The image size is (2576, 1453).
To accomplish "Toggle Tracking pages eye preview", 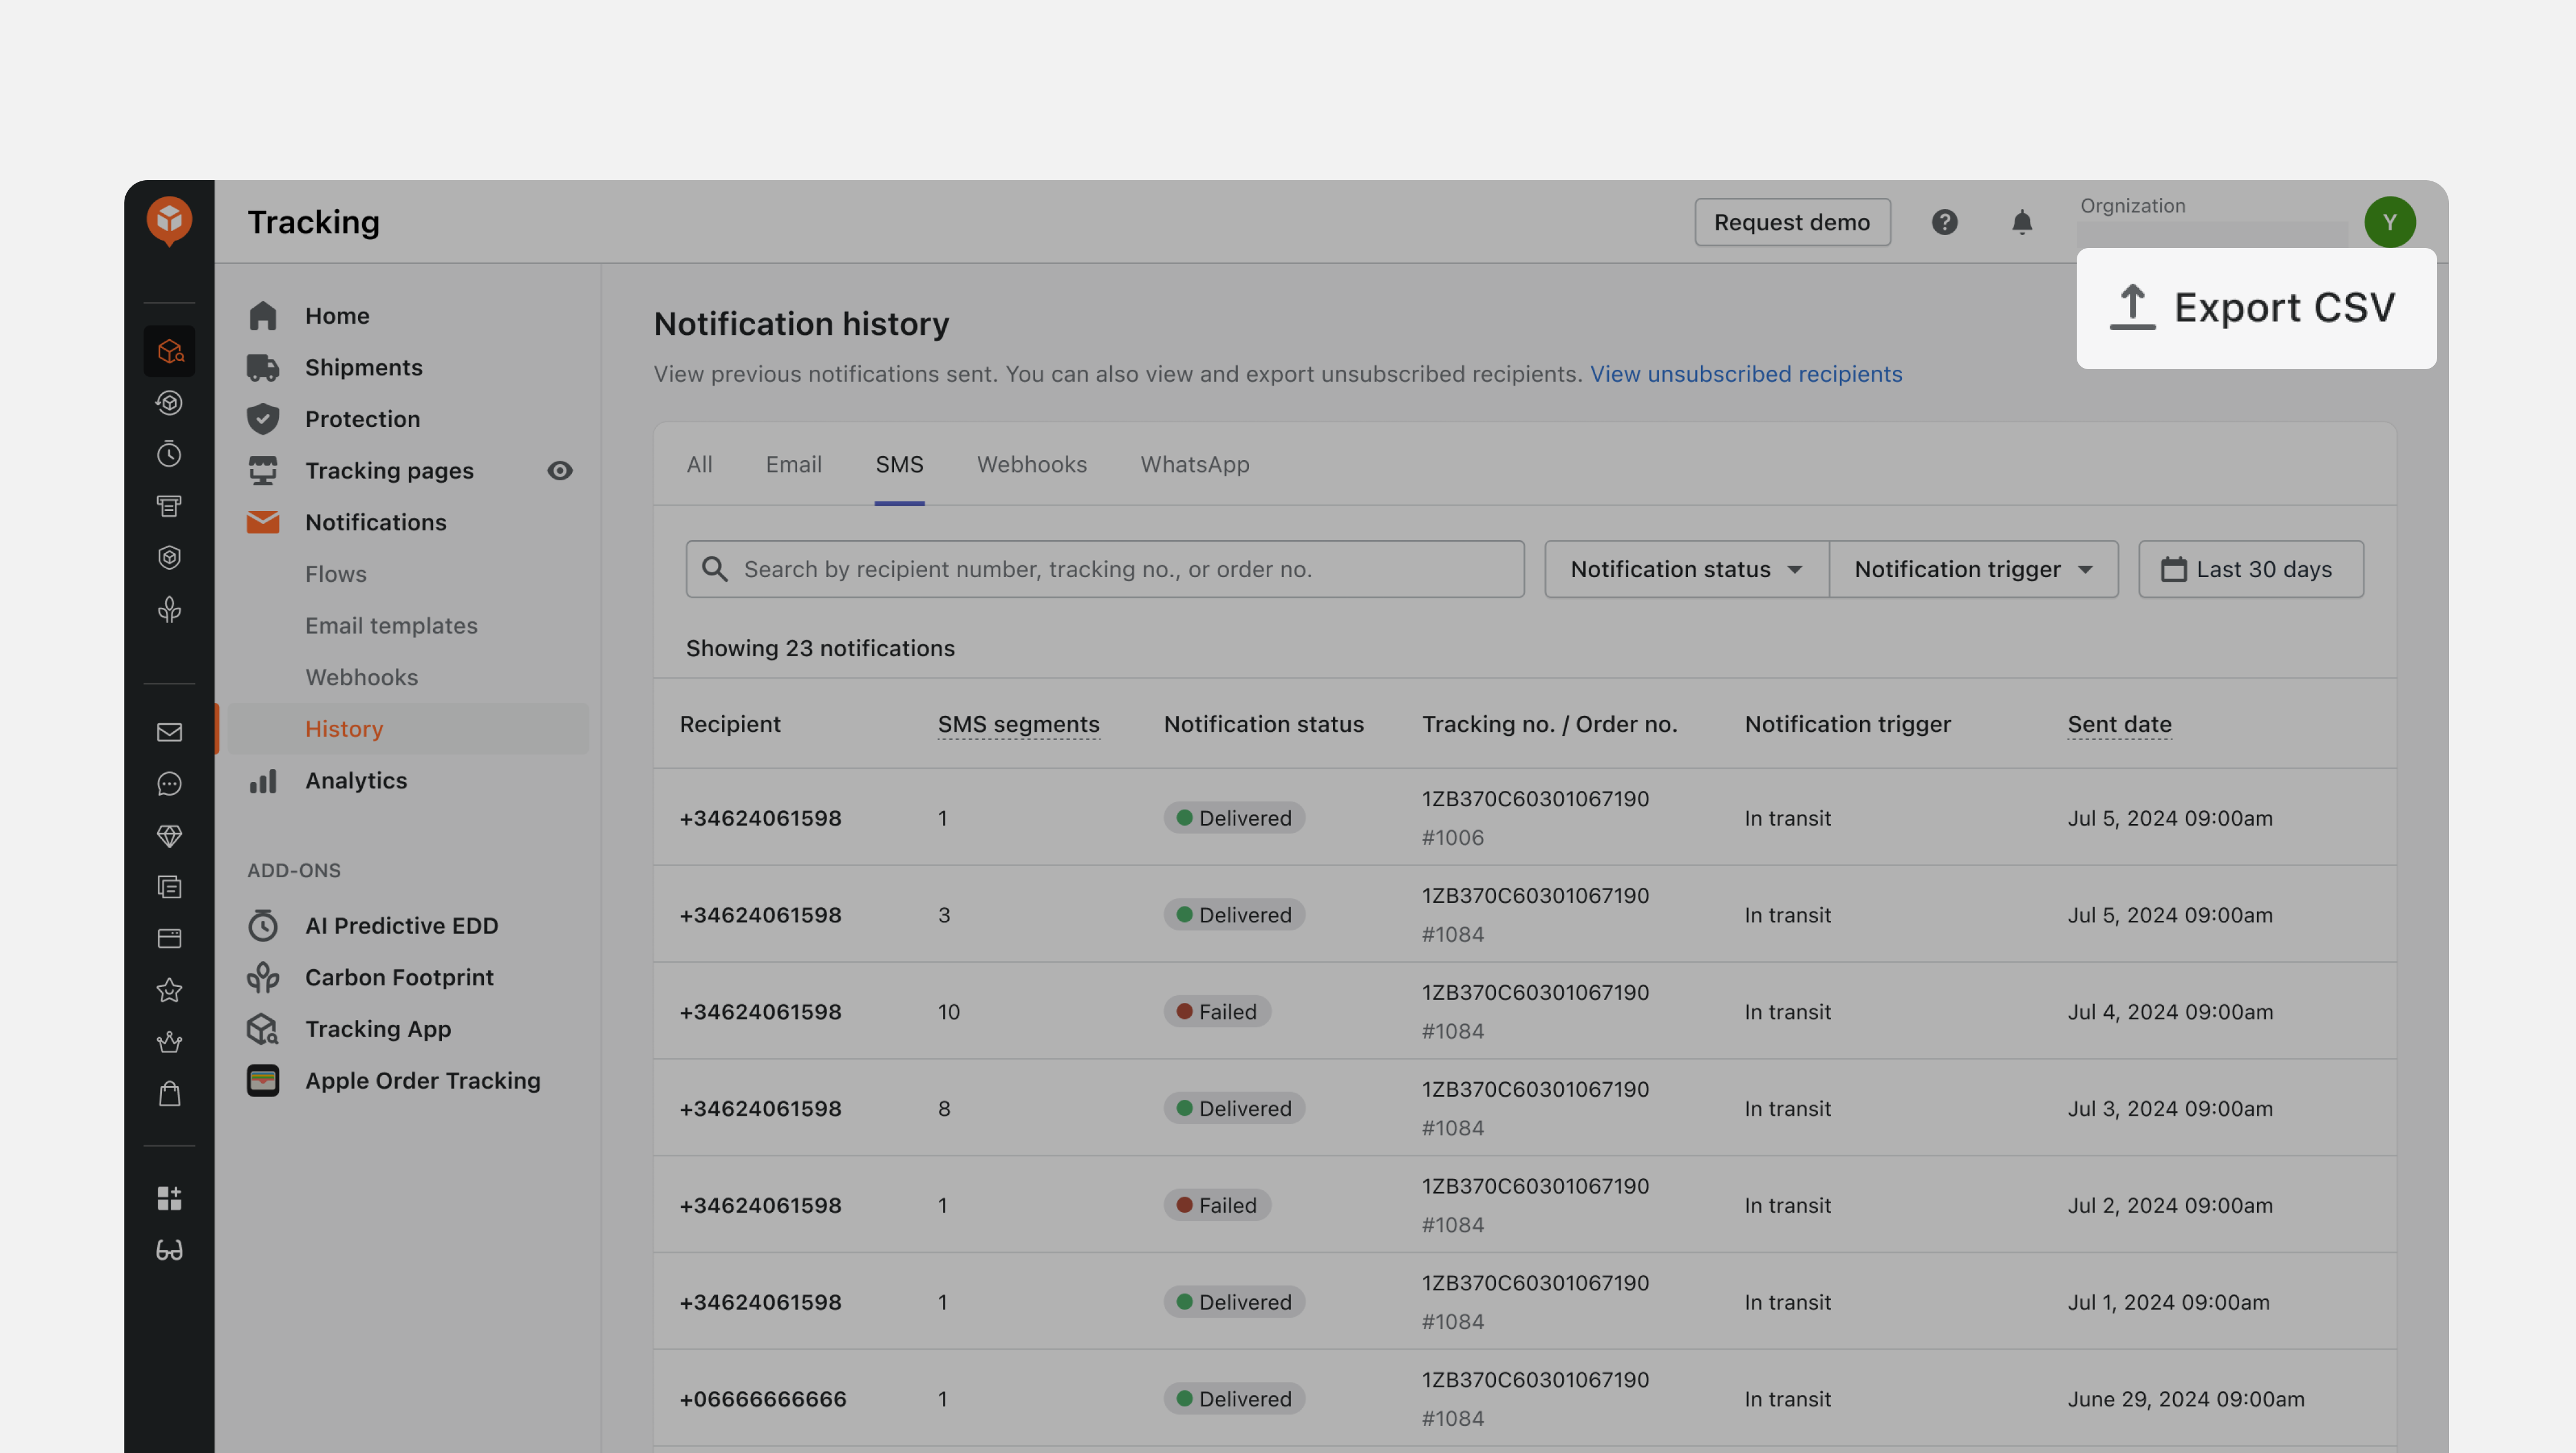I will tap(560, 470).
